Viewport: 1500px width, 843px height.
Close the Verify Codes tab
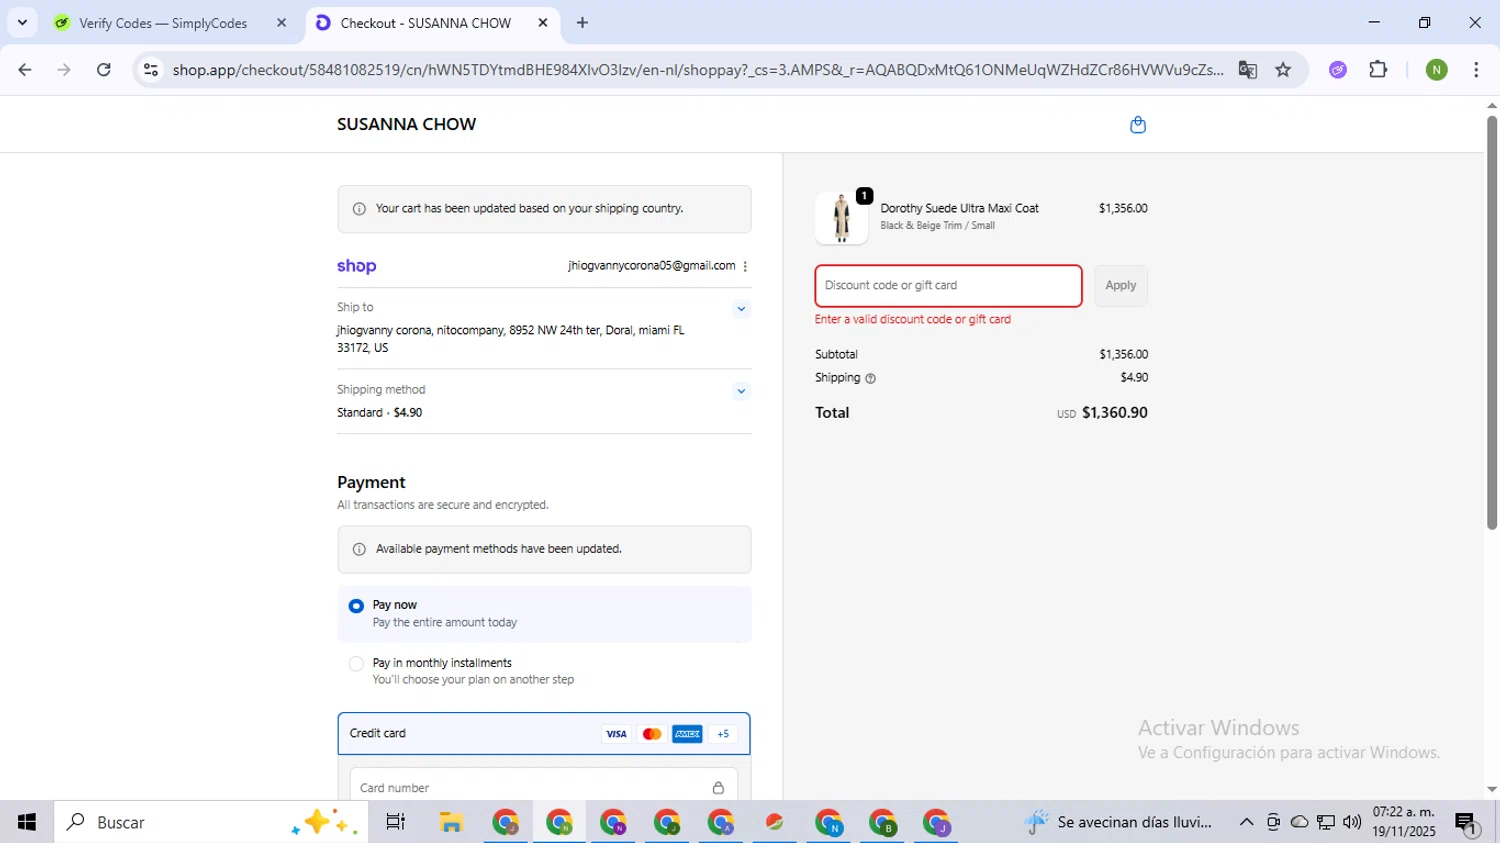pos(281,23)
